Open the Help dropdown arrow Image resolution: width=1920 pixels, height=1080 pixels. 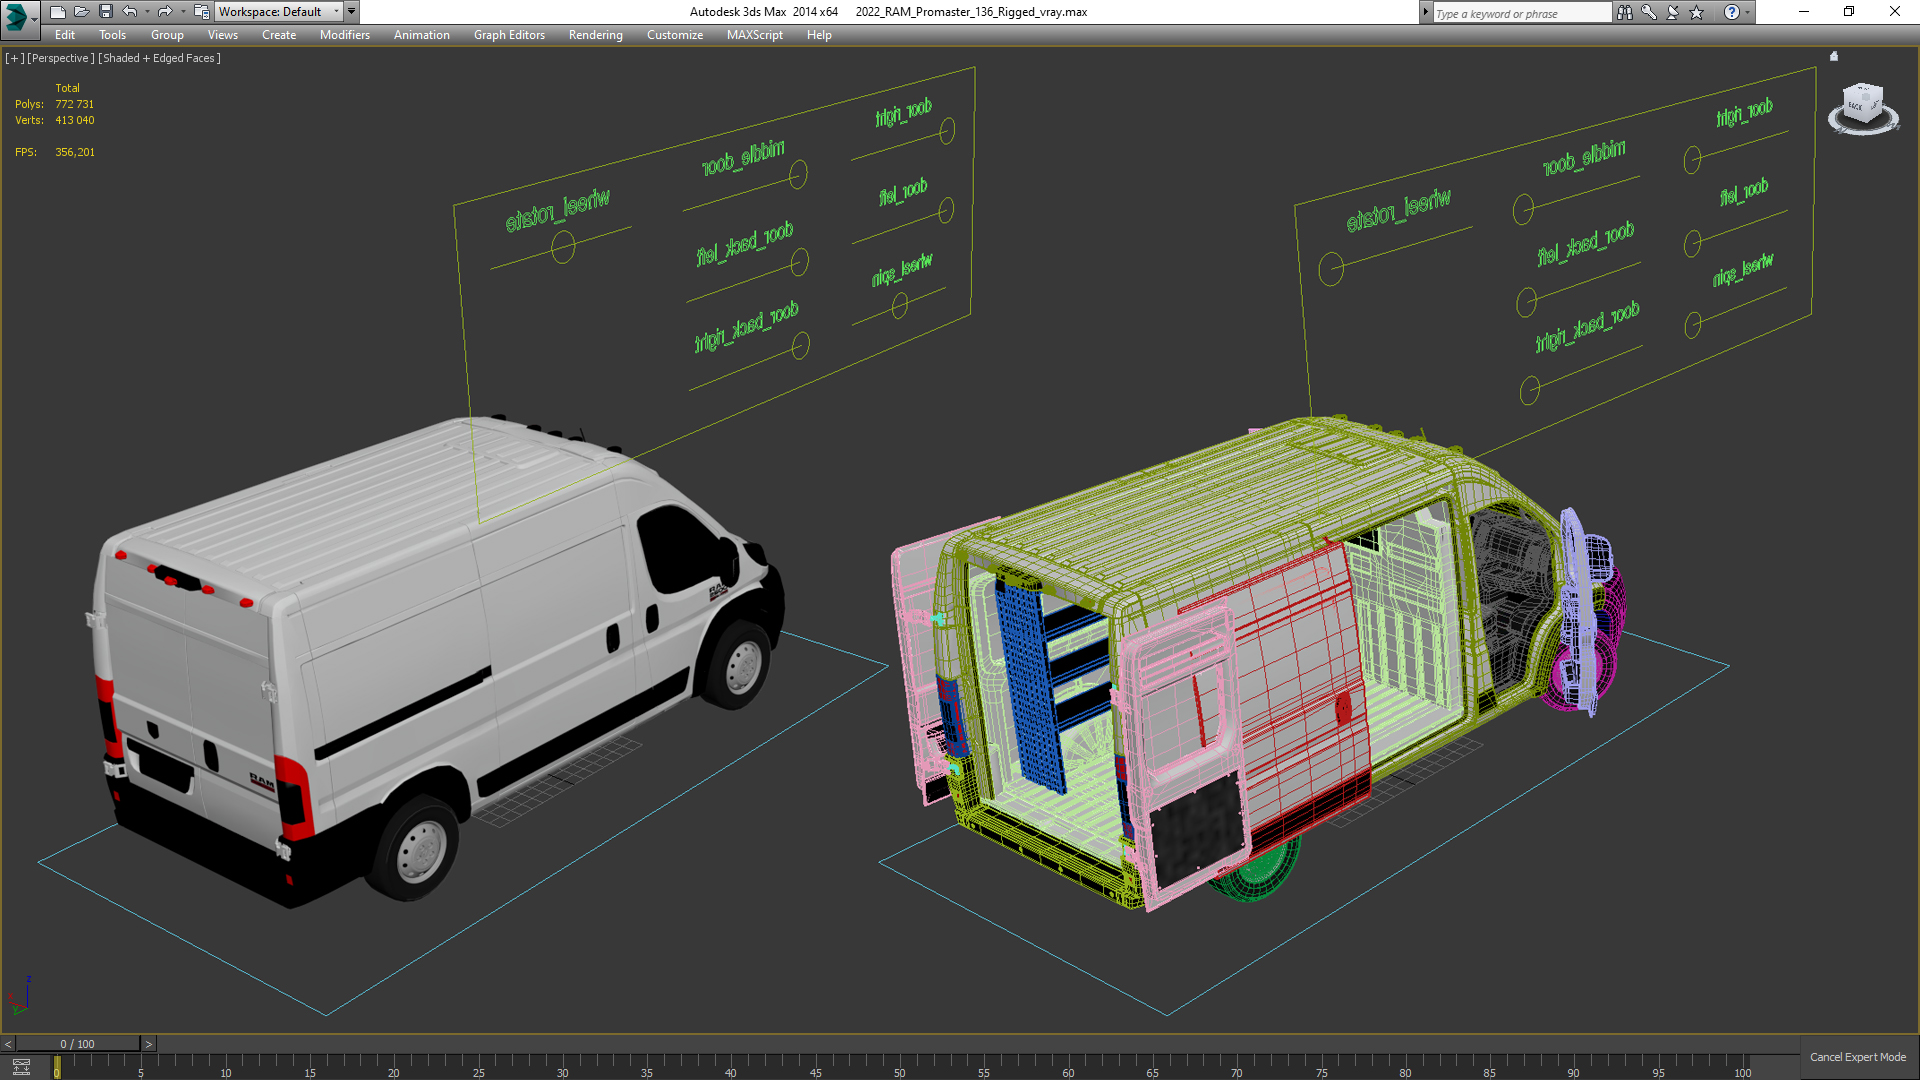(x=1748, y=12)
